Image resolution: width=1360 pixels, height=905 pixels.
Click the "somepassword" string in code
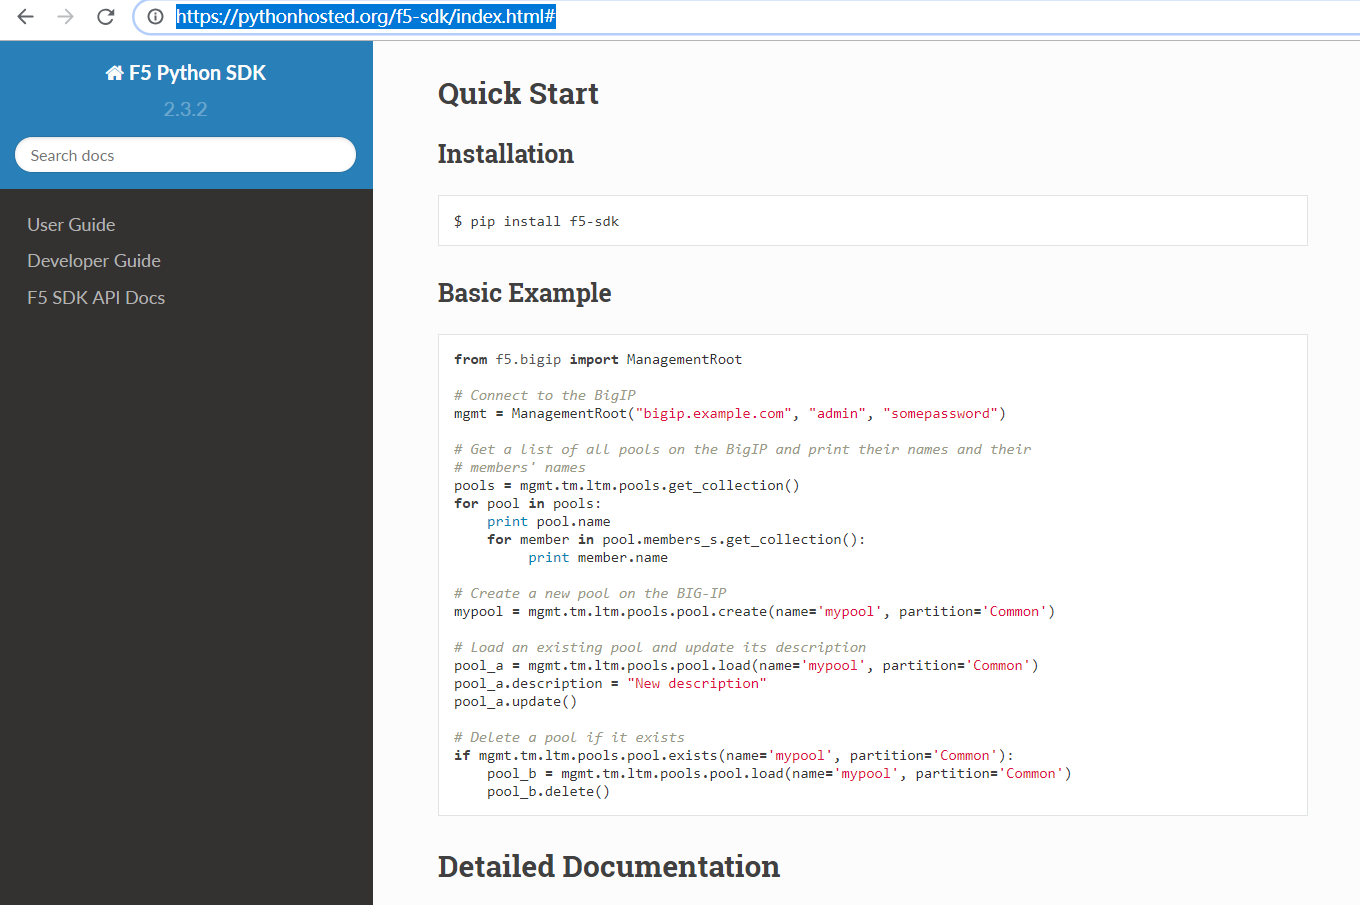(x=940, y=413)
